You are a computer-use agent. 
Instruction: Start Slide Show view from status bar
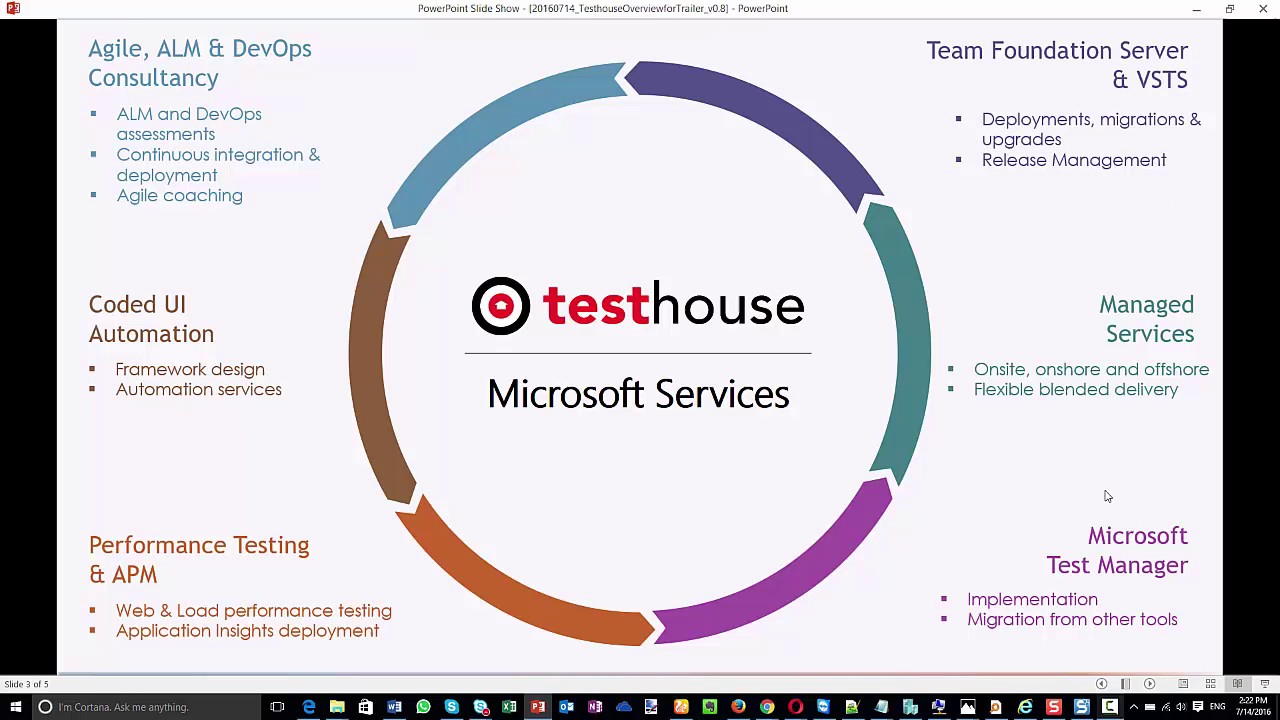pyautogui.click(x=1264, y=684)
